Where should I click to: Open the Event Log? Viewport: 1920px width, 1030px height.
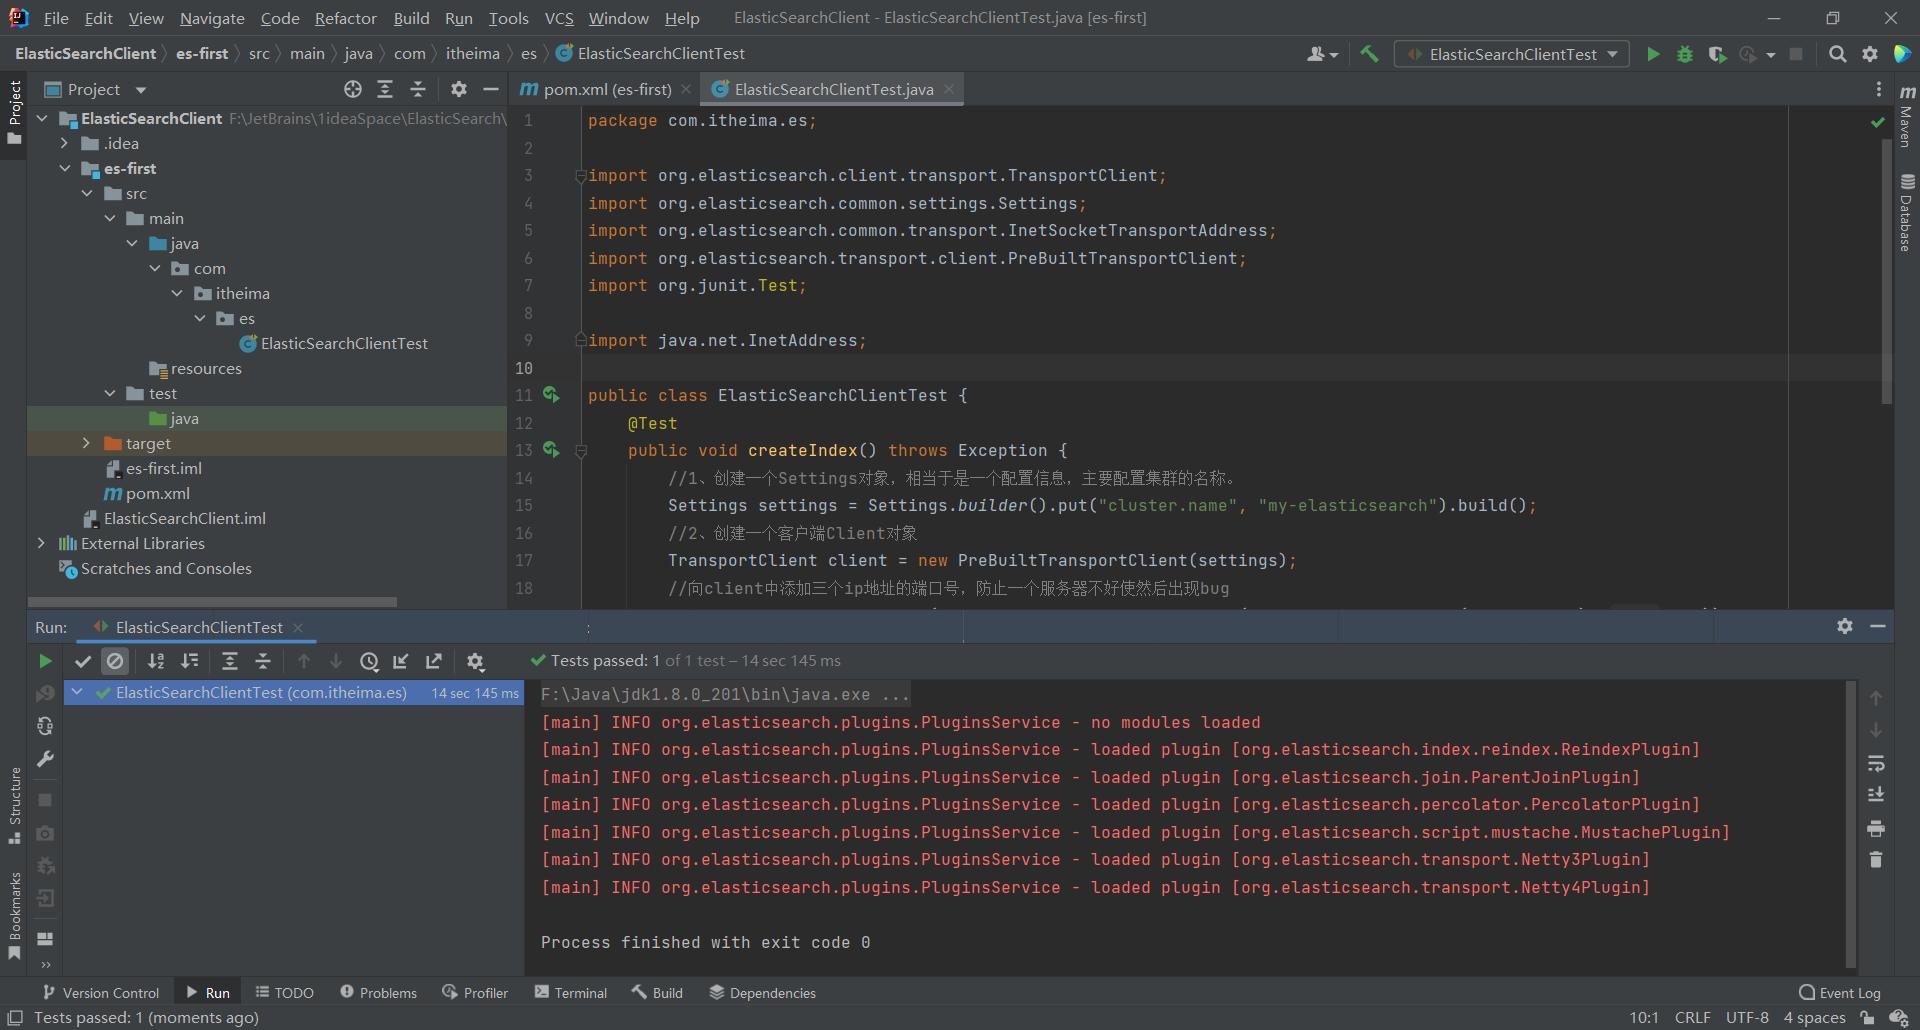tap(1839, 992)
